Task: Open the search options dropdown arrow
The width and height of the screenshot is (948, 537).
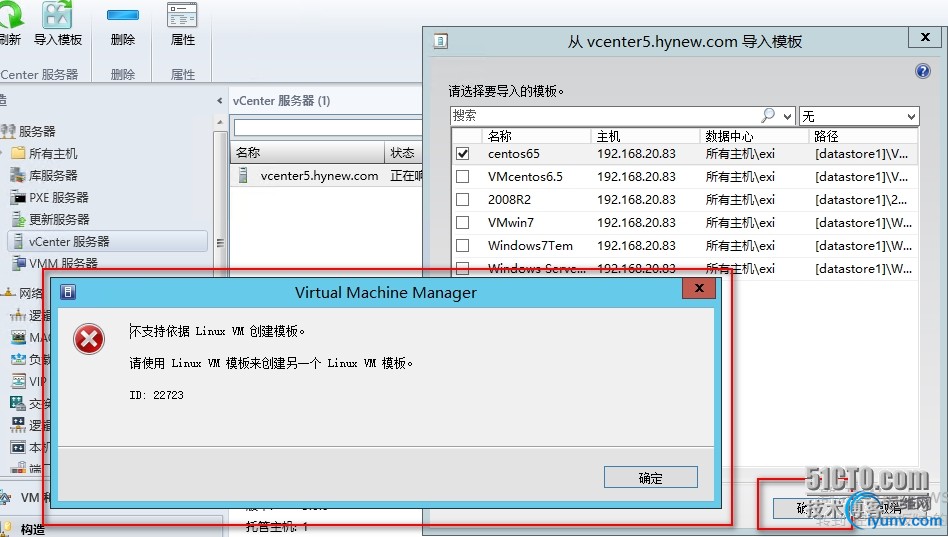Action: [x=787, y=116]
